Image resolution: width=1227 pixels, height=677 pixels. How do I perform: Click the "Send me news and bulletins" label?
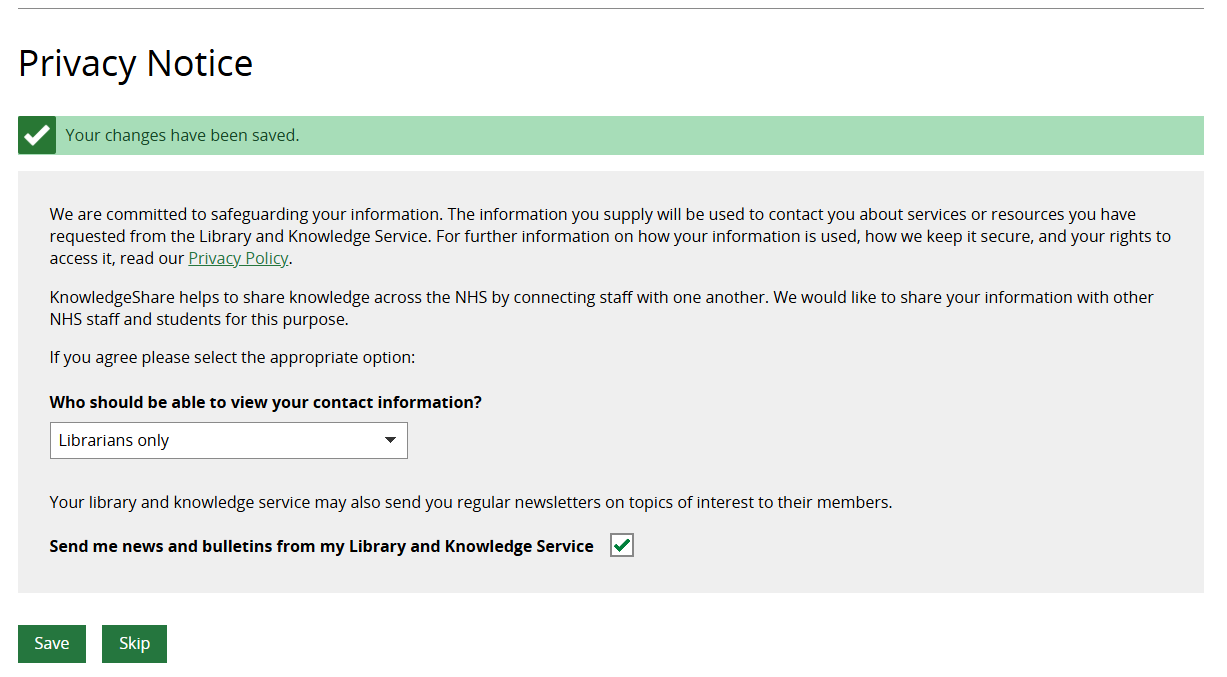[321, 546]
